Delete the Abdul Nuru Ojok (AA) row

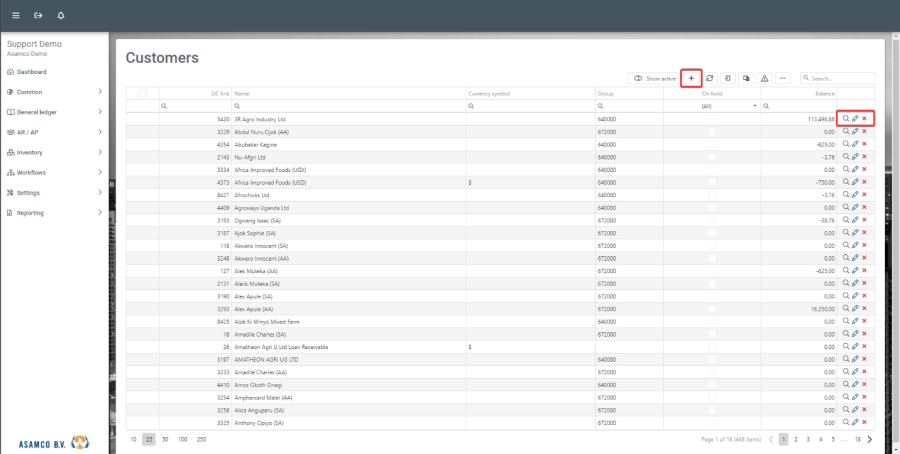(x=864, y=131)
